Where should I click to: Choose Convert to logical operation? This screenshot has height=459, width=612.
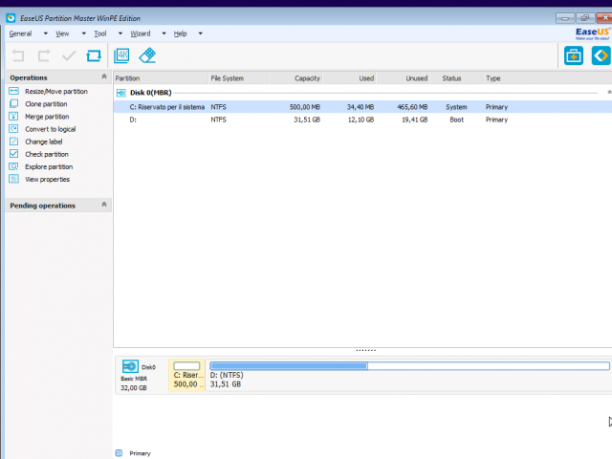point(50,129)
